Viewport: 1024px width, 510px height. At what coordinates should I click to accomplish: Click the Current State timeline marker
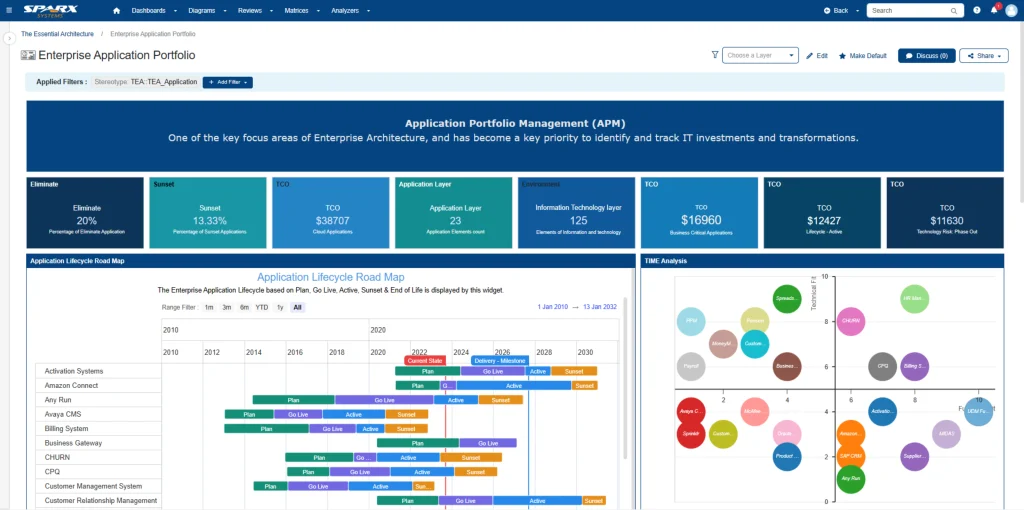[x=425, y=360]
